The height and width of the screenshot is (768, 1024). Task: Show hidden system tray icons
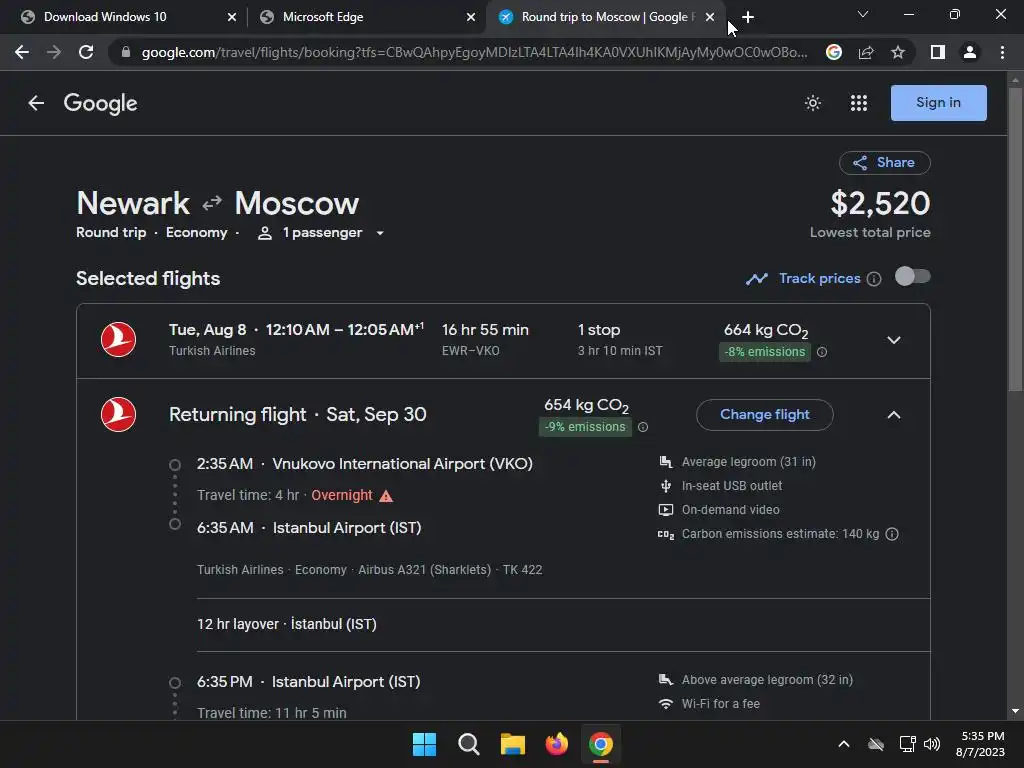click(844, 744)
